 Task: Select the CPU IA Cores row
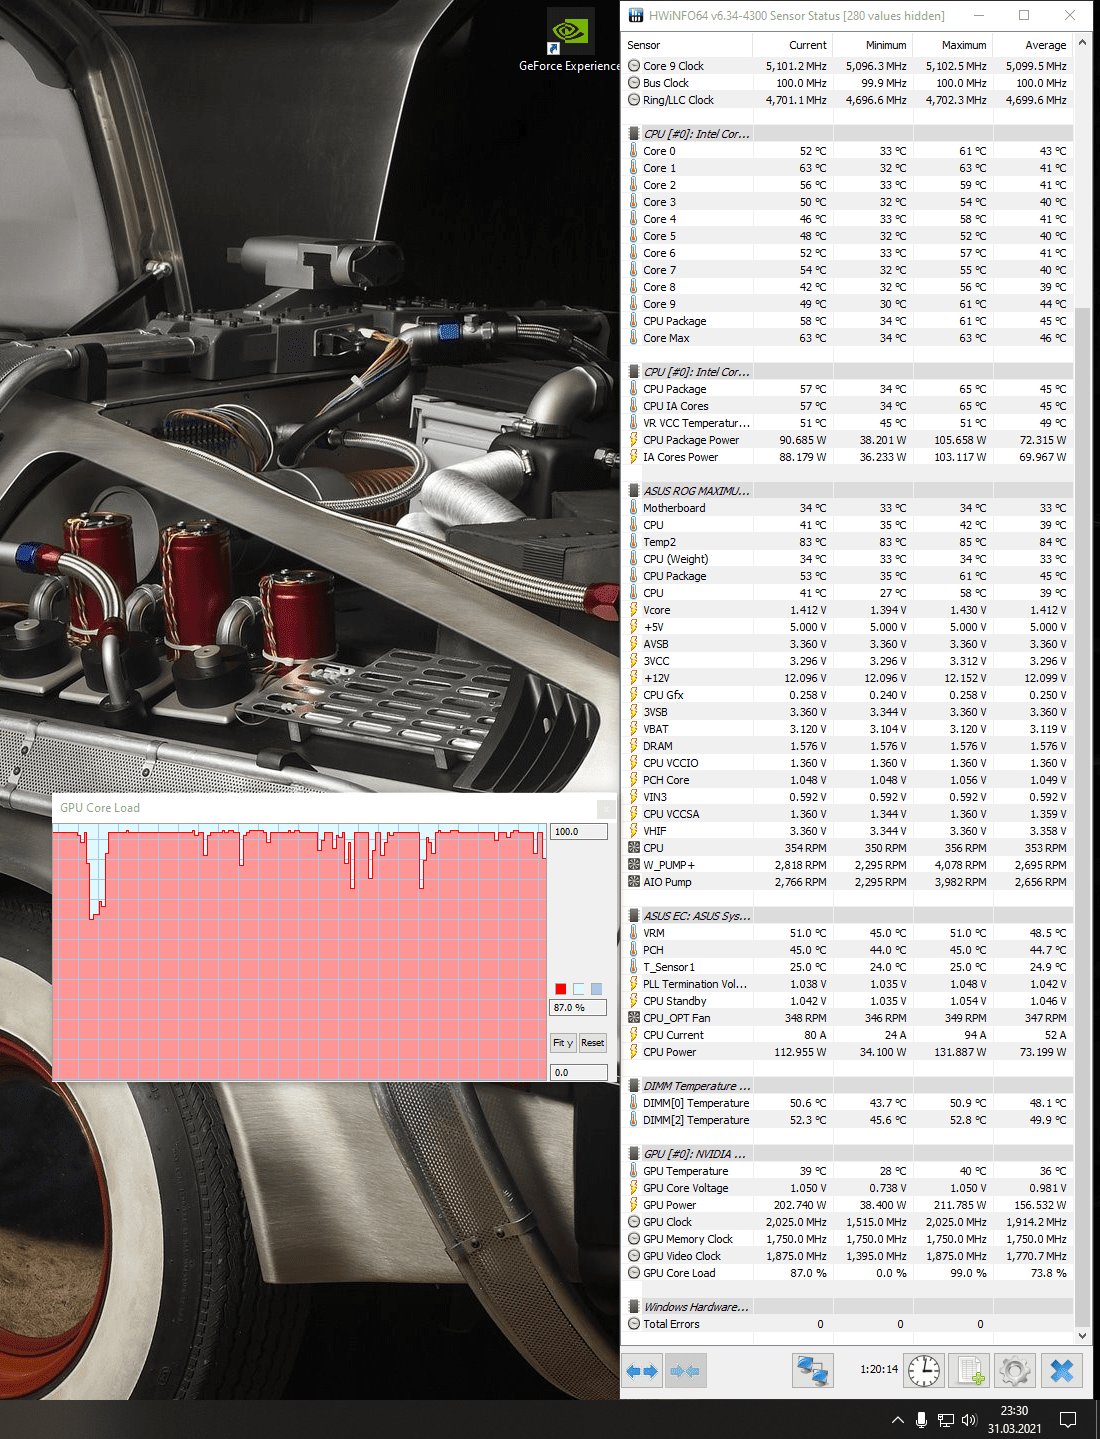pyautogui.click(x=847, y=406)
